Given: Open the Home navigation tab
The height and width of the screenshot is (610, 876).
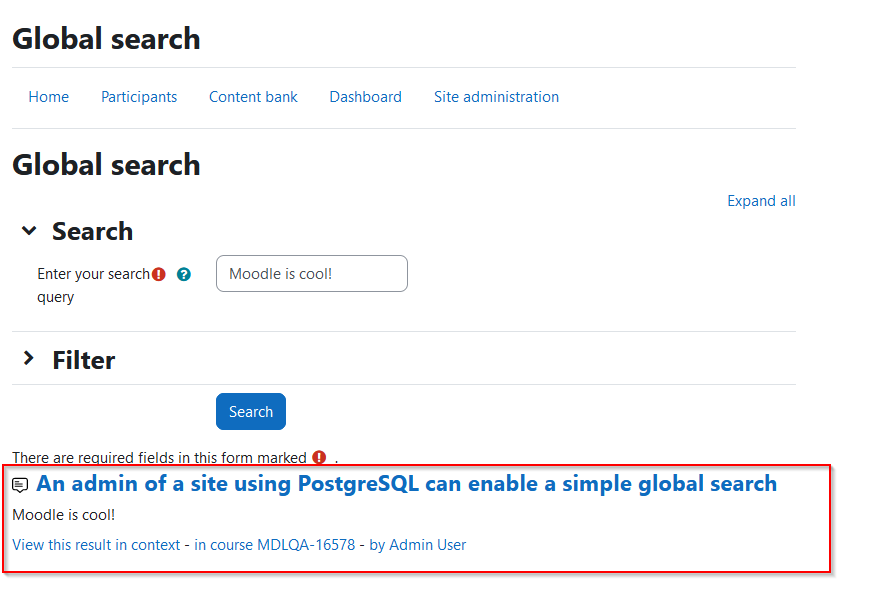Looking at the screenshot, I should [x=49, y=97].
